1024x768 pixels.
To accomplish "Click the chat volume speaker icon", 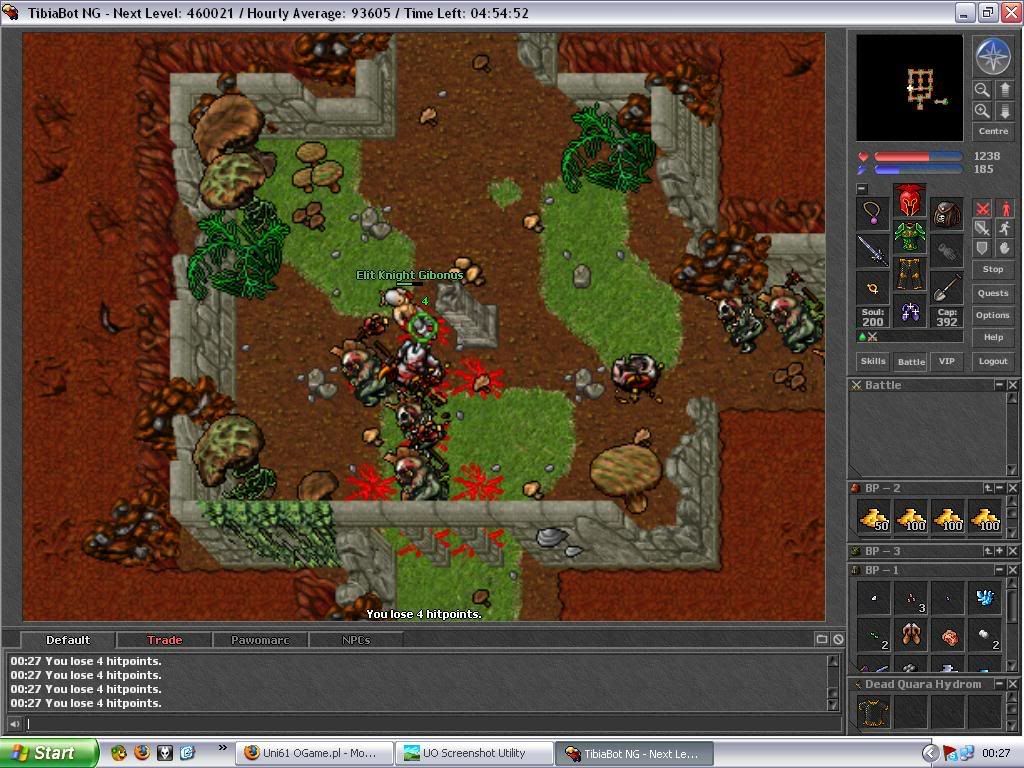I will click(14, 724).
